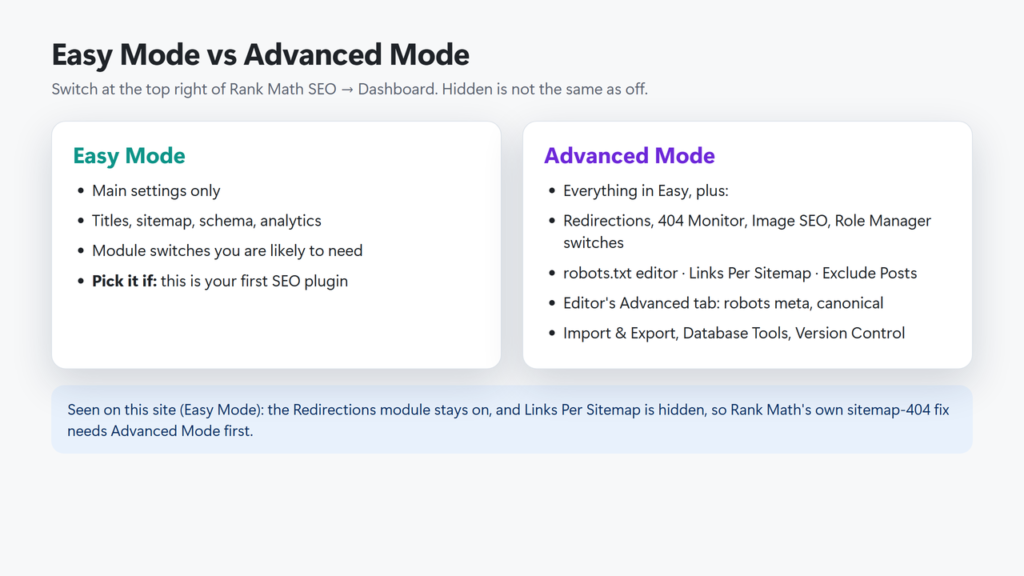Click the blue note 'Seen on this site (Easy Mode)'

512,420
